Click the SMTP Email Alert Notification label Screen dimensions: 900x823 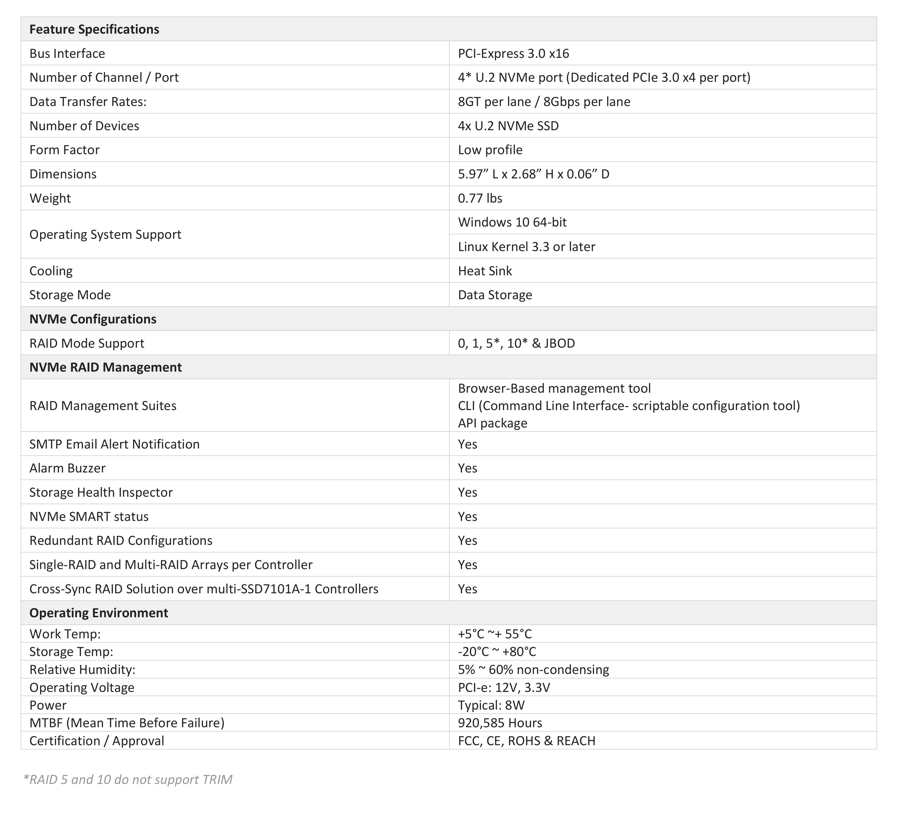114,444
